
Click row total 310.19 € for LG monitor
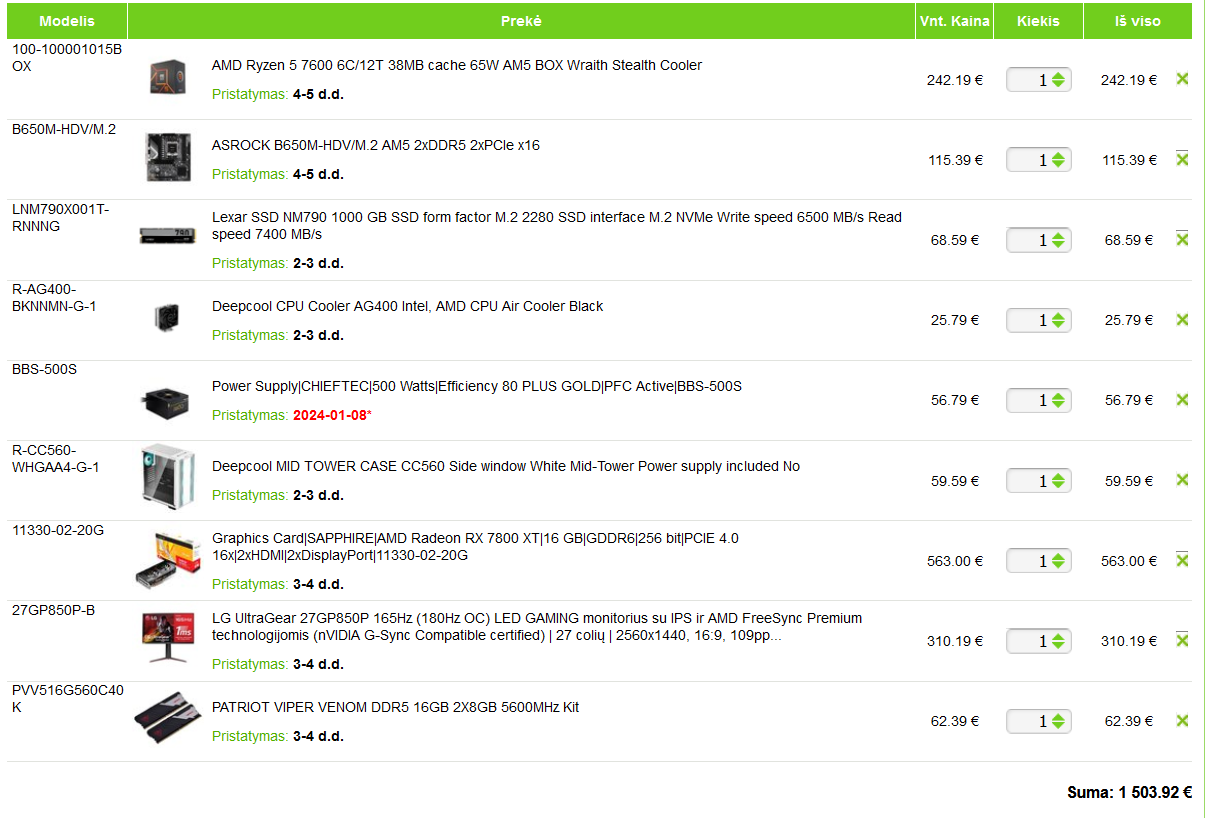point(1129,641)
